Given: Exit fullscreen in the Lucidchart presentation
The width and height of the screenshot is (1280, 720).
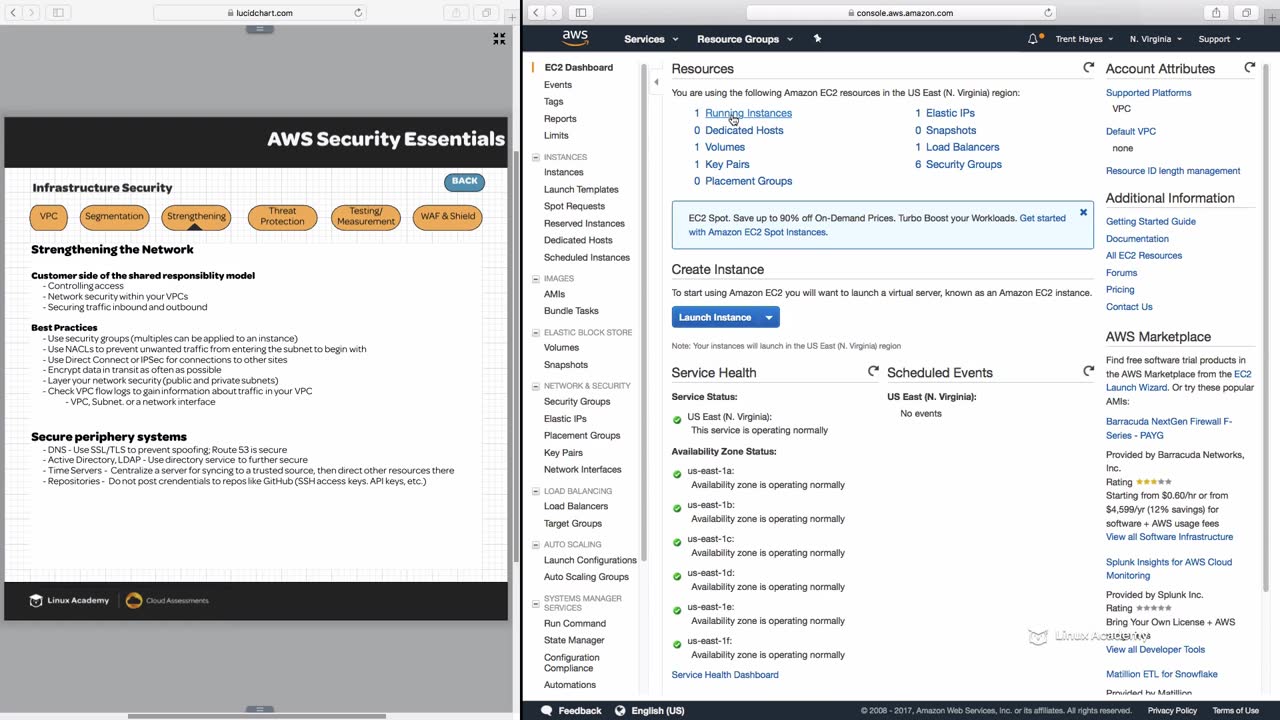Looking at the screenshot, I should 499,39.
